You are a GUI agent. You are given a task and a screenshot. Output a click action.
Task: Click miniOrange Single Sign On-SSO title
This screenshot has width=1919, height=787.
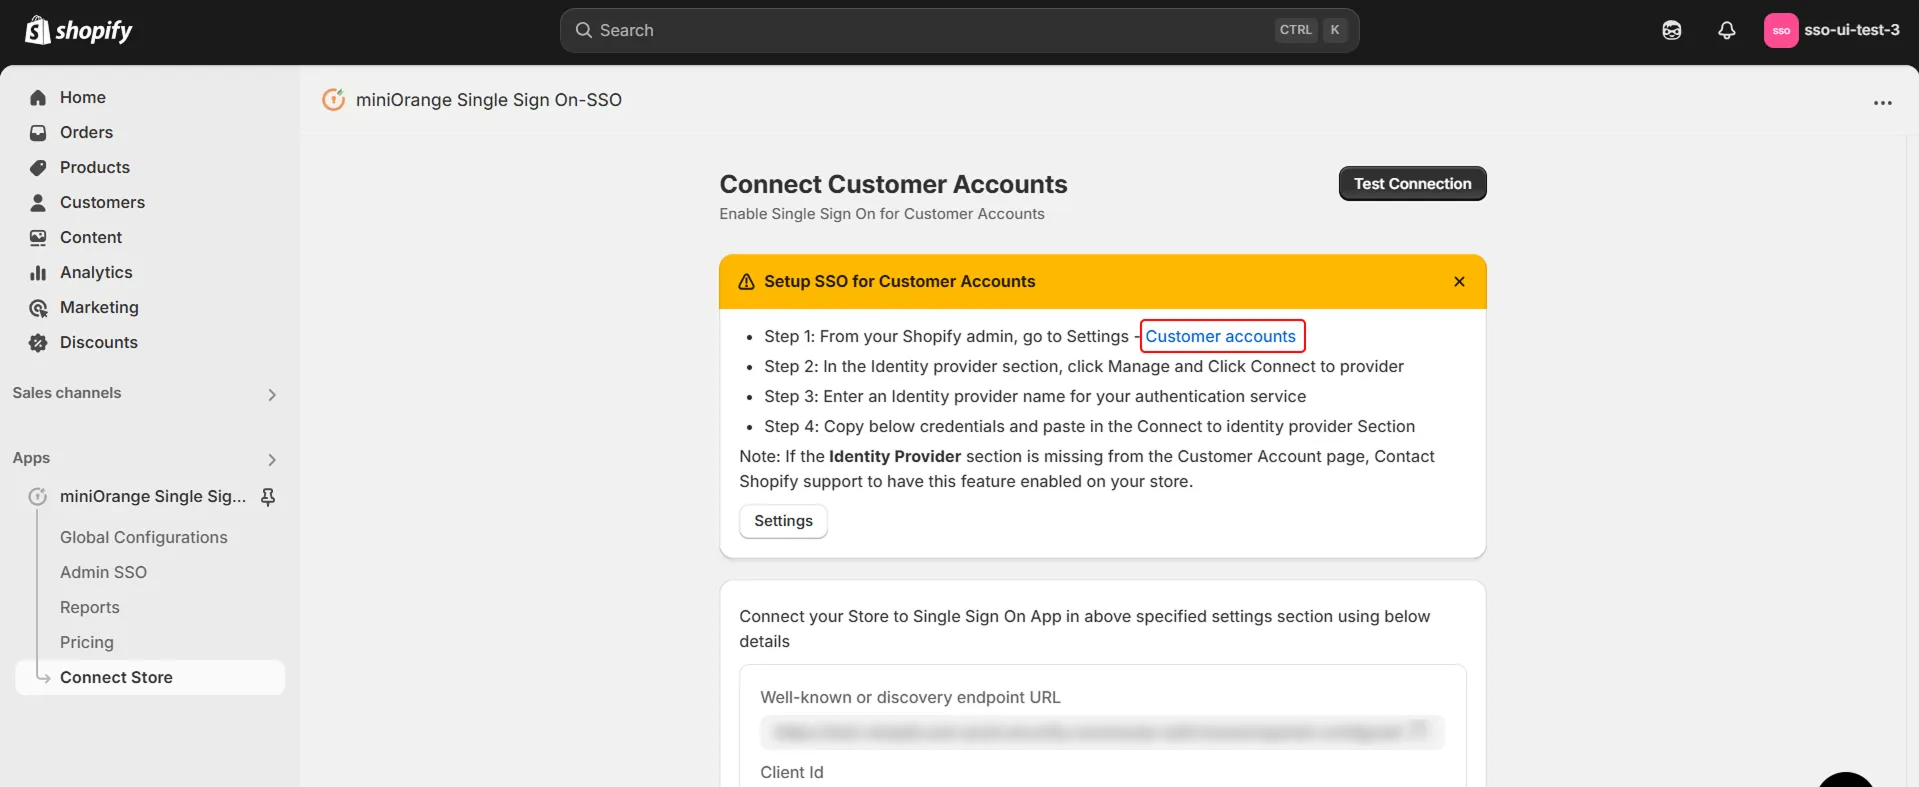489,99
